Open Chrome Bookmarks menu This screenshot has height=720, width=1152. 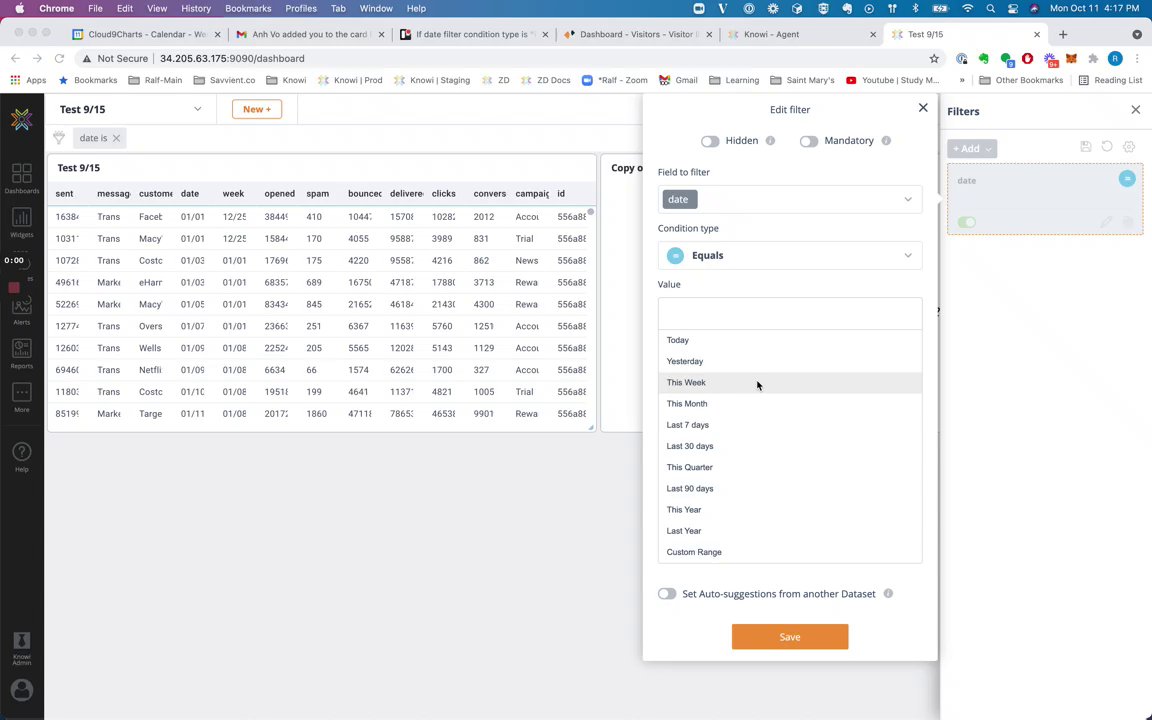tap(248, 9)
